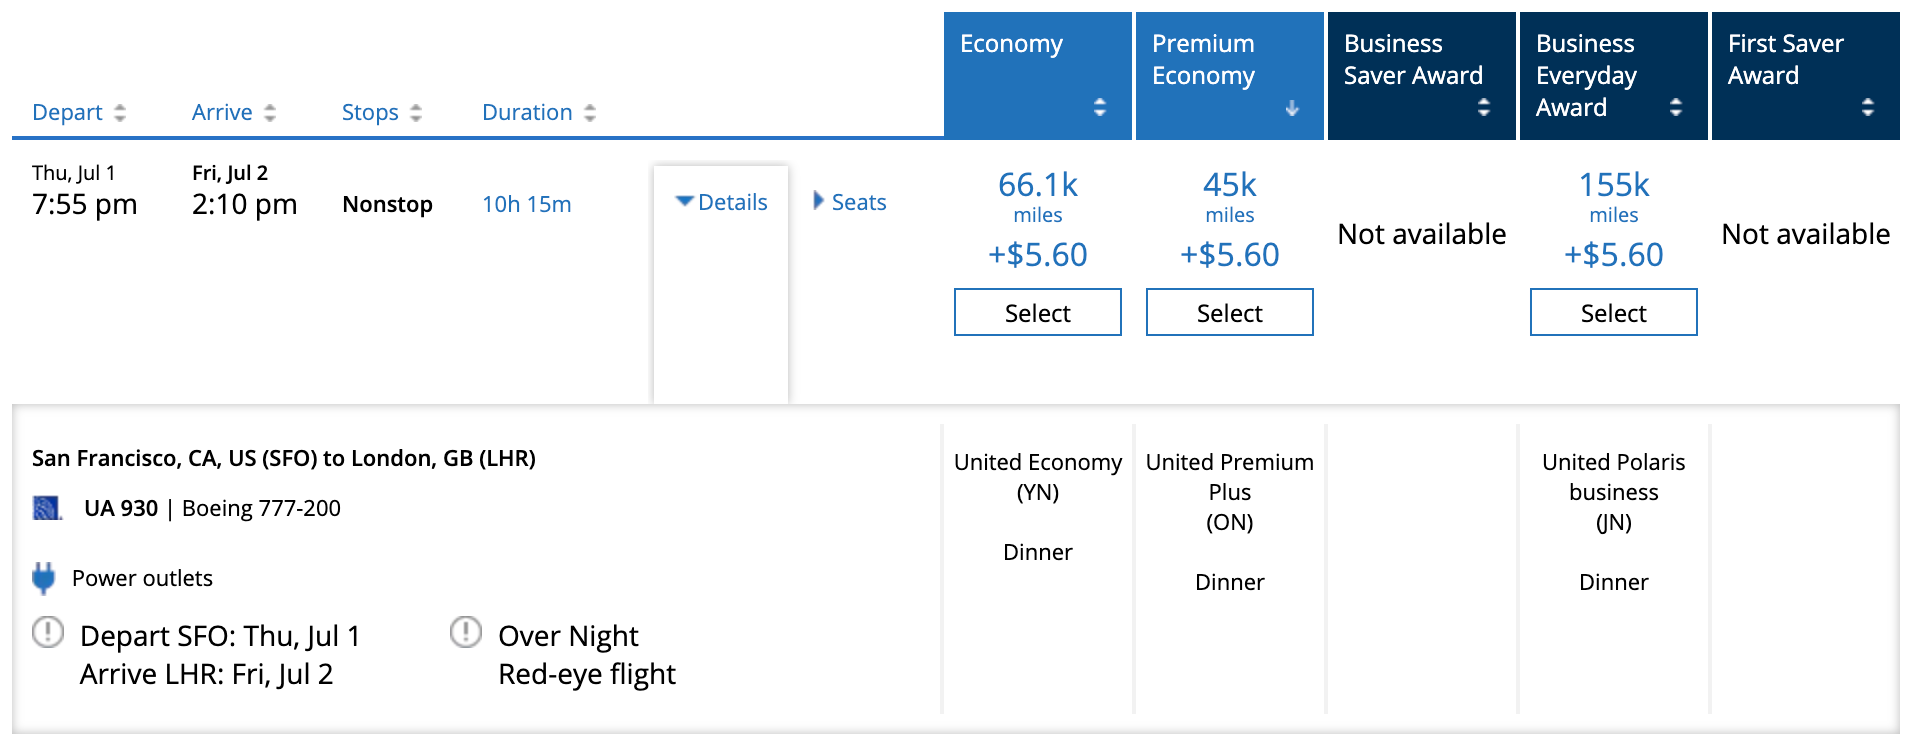Screen dimensions: 1912x736
Task: Sort by First Saver Award arrows
Action: point(1867,107)
